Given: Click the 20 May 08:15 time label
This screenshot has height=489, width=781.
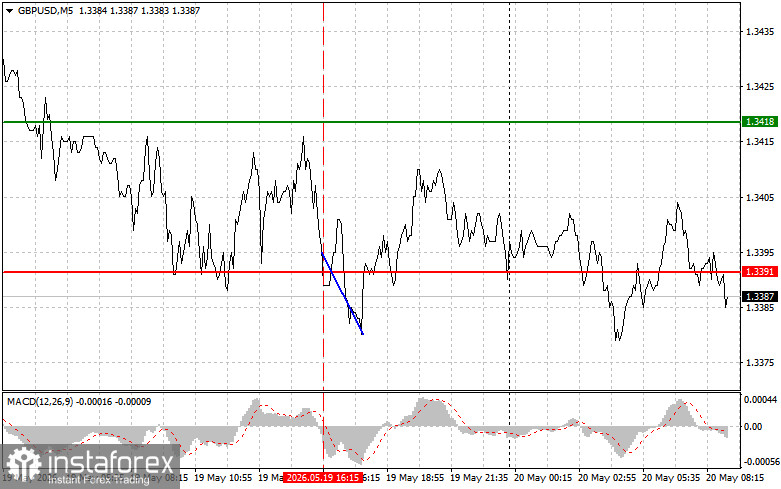Looking at the screenshot, I should point(735,478).
